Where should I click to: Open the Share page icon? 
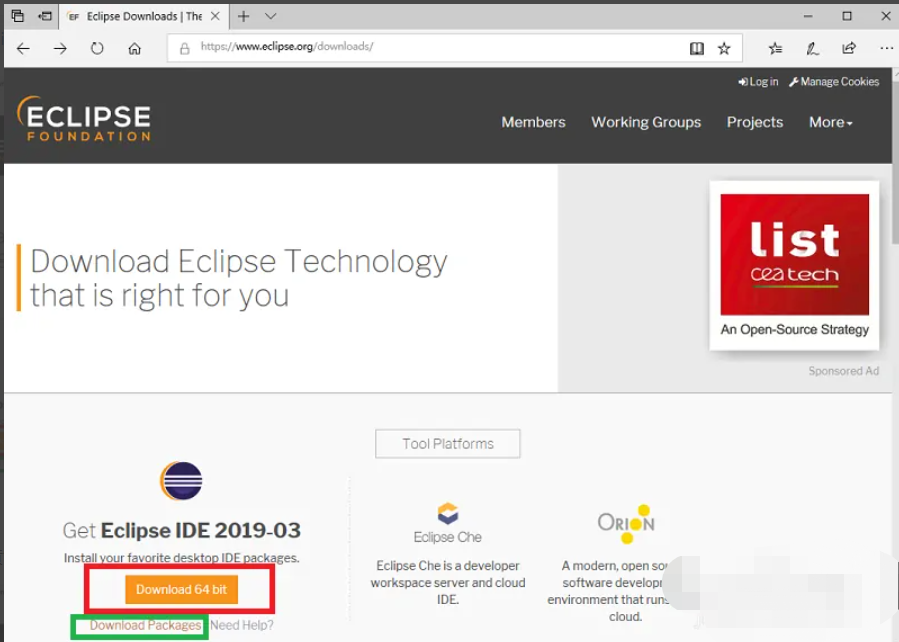tap(849, 48)
